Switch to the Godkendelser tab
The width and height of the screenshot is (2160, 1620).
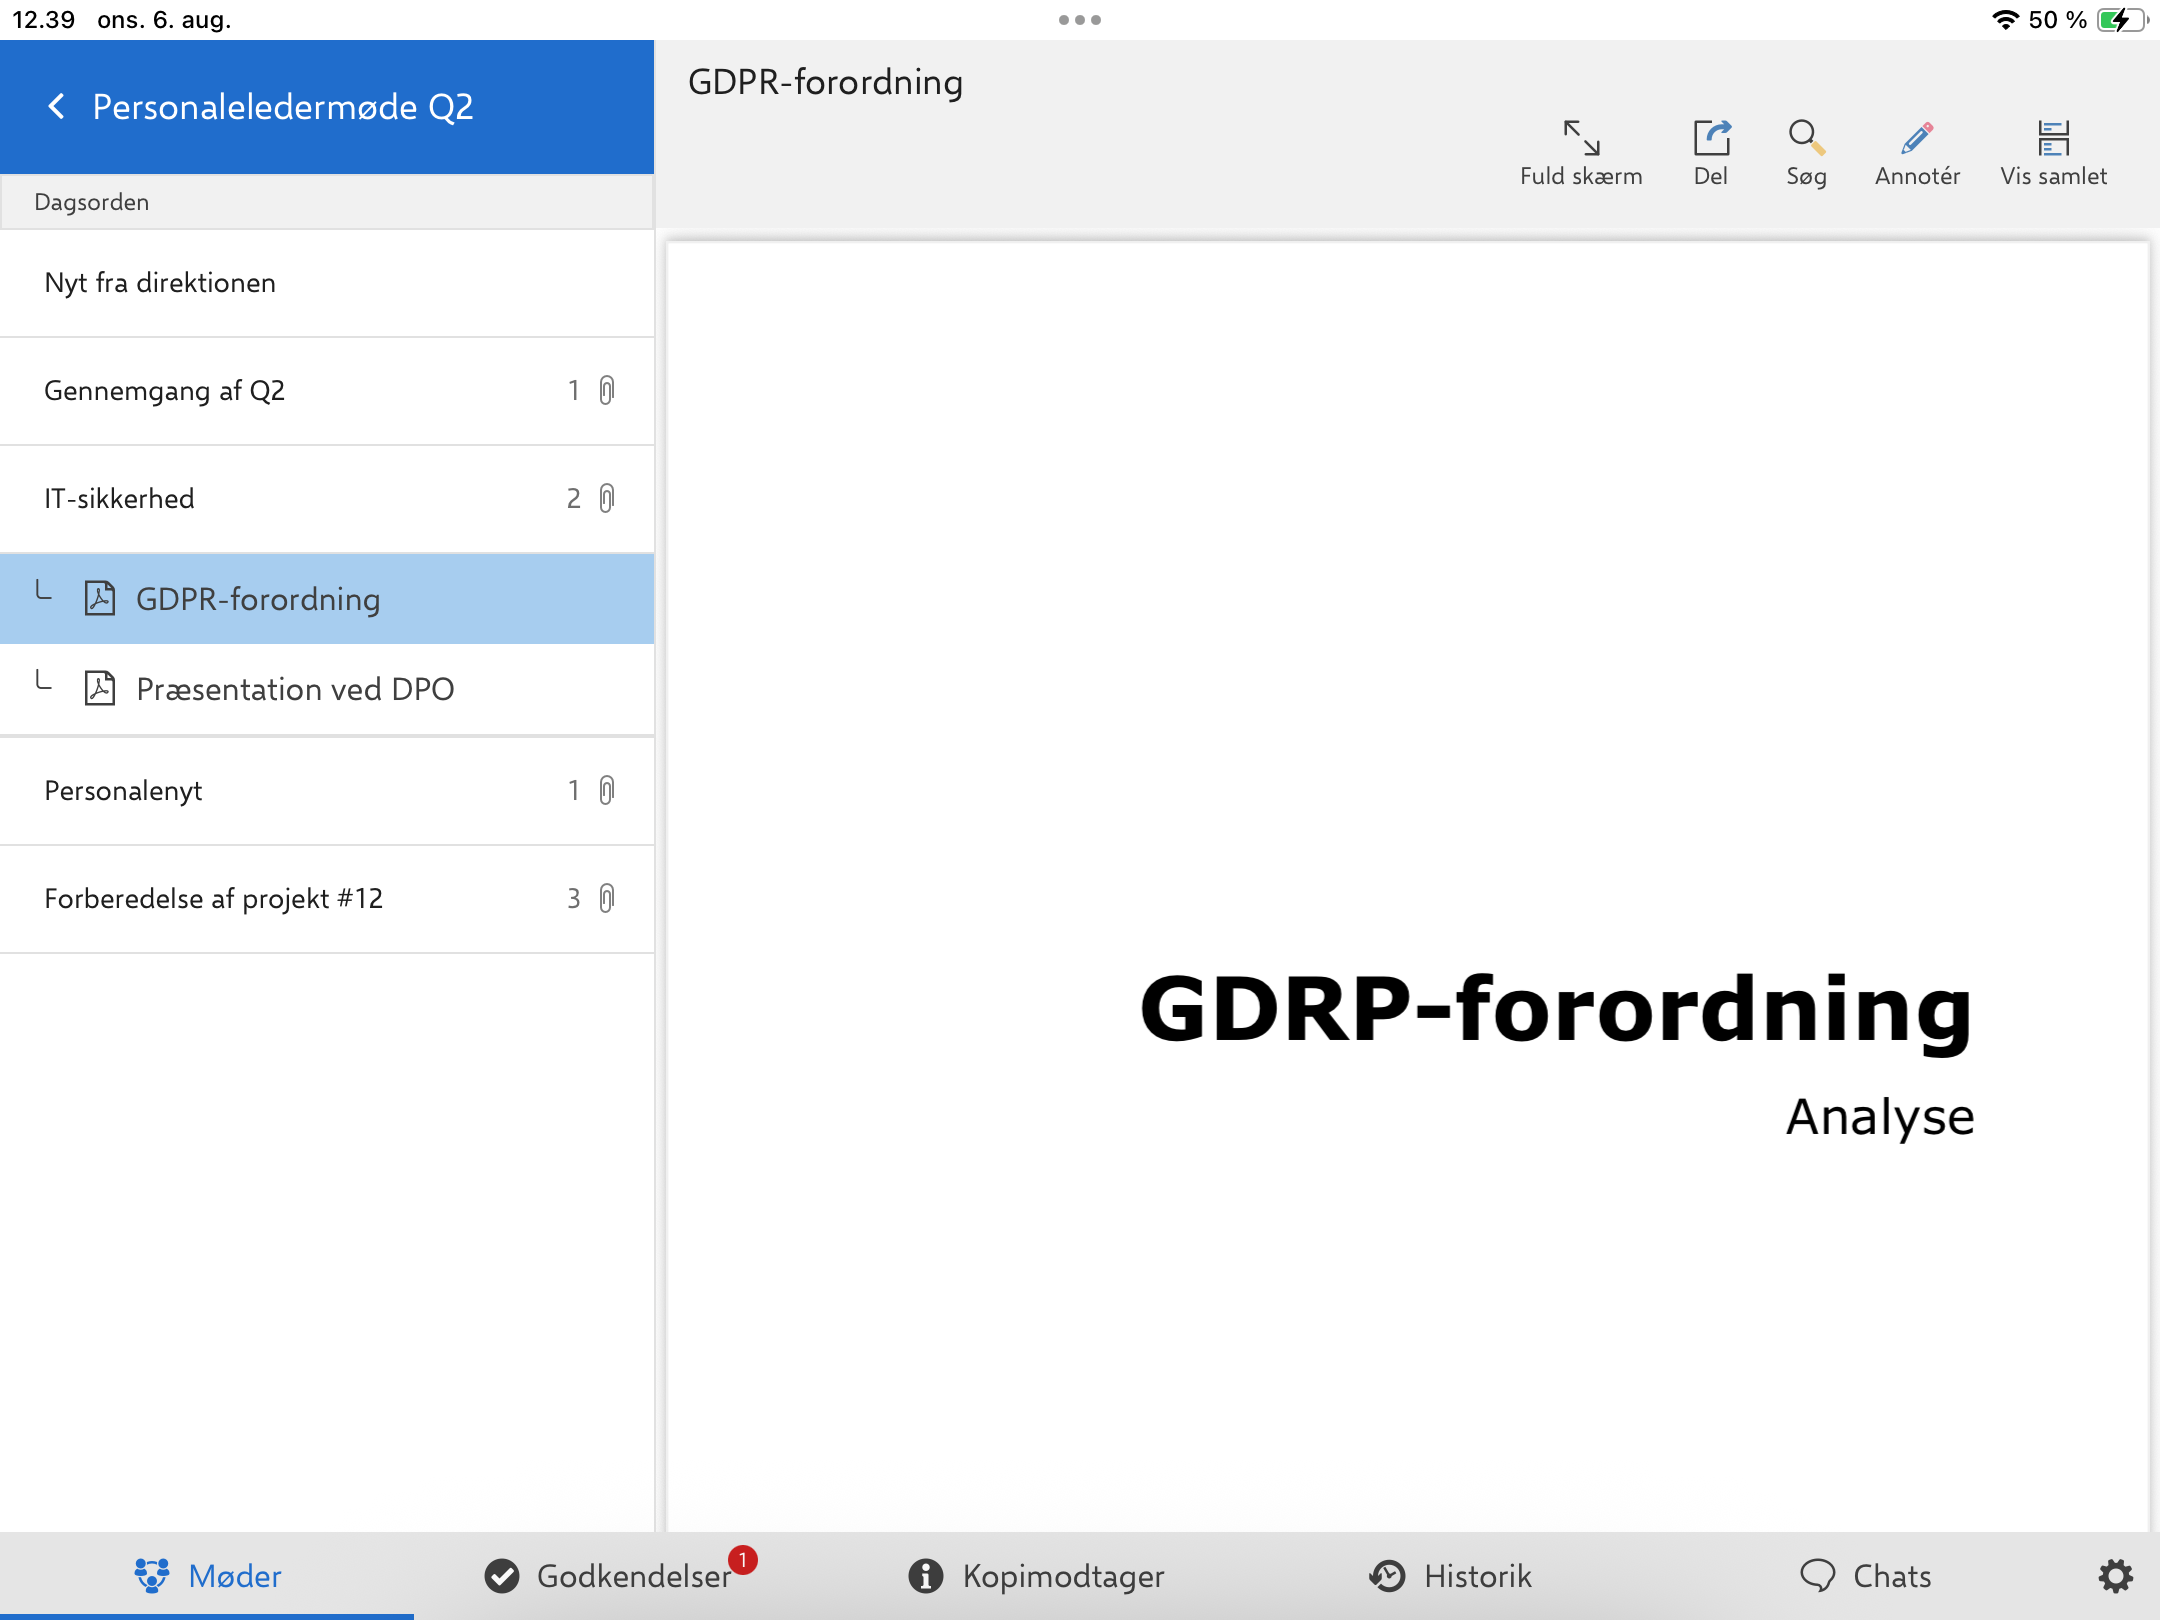[x=610, y=1576]
